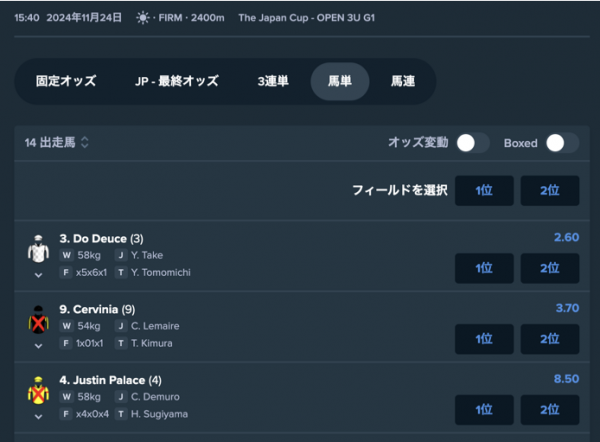Select 1位 for Do Deuce
Screen dimensions: 600x442
click(484, 268)
